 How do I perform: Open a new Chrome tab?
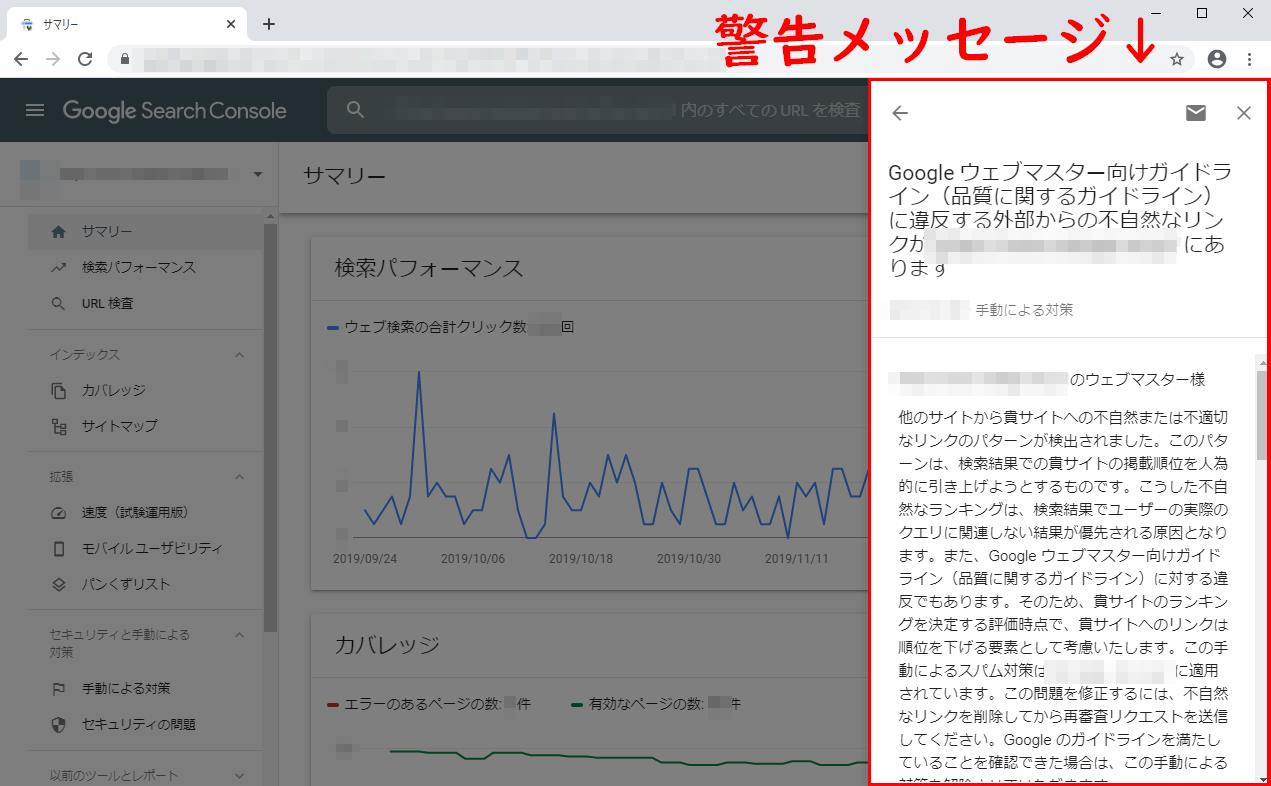268,24
